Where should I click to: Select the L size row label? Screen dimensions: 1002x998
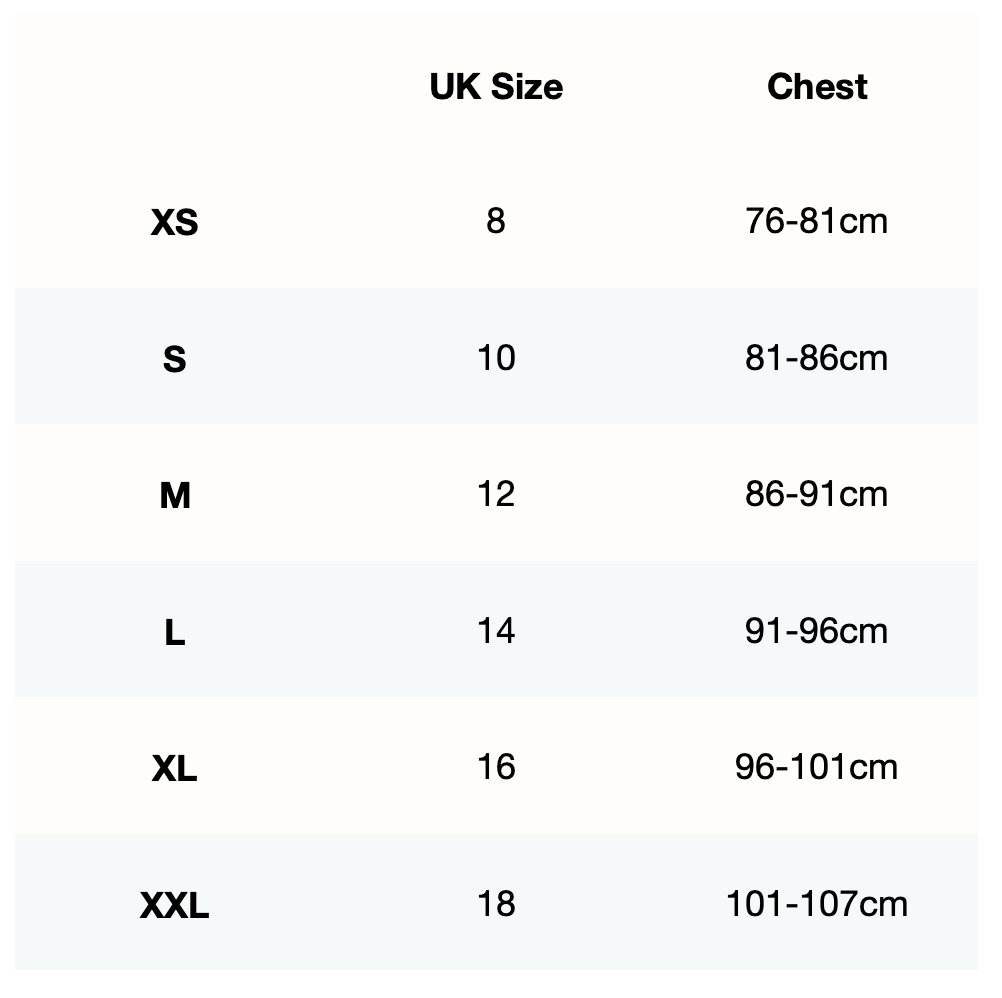coord(174,632)
